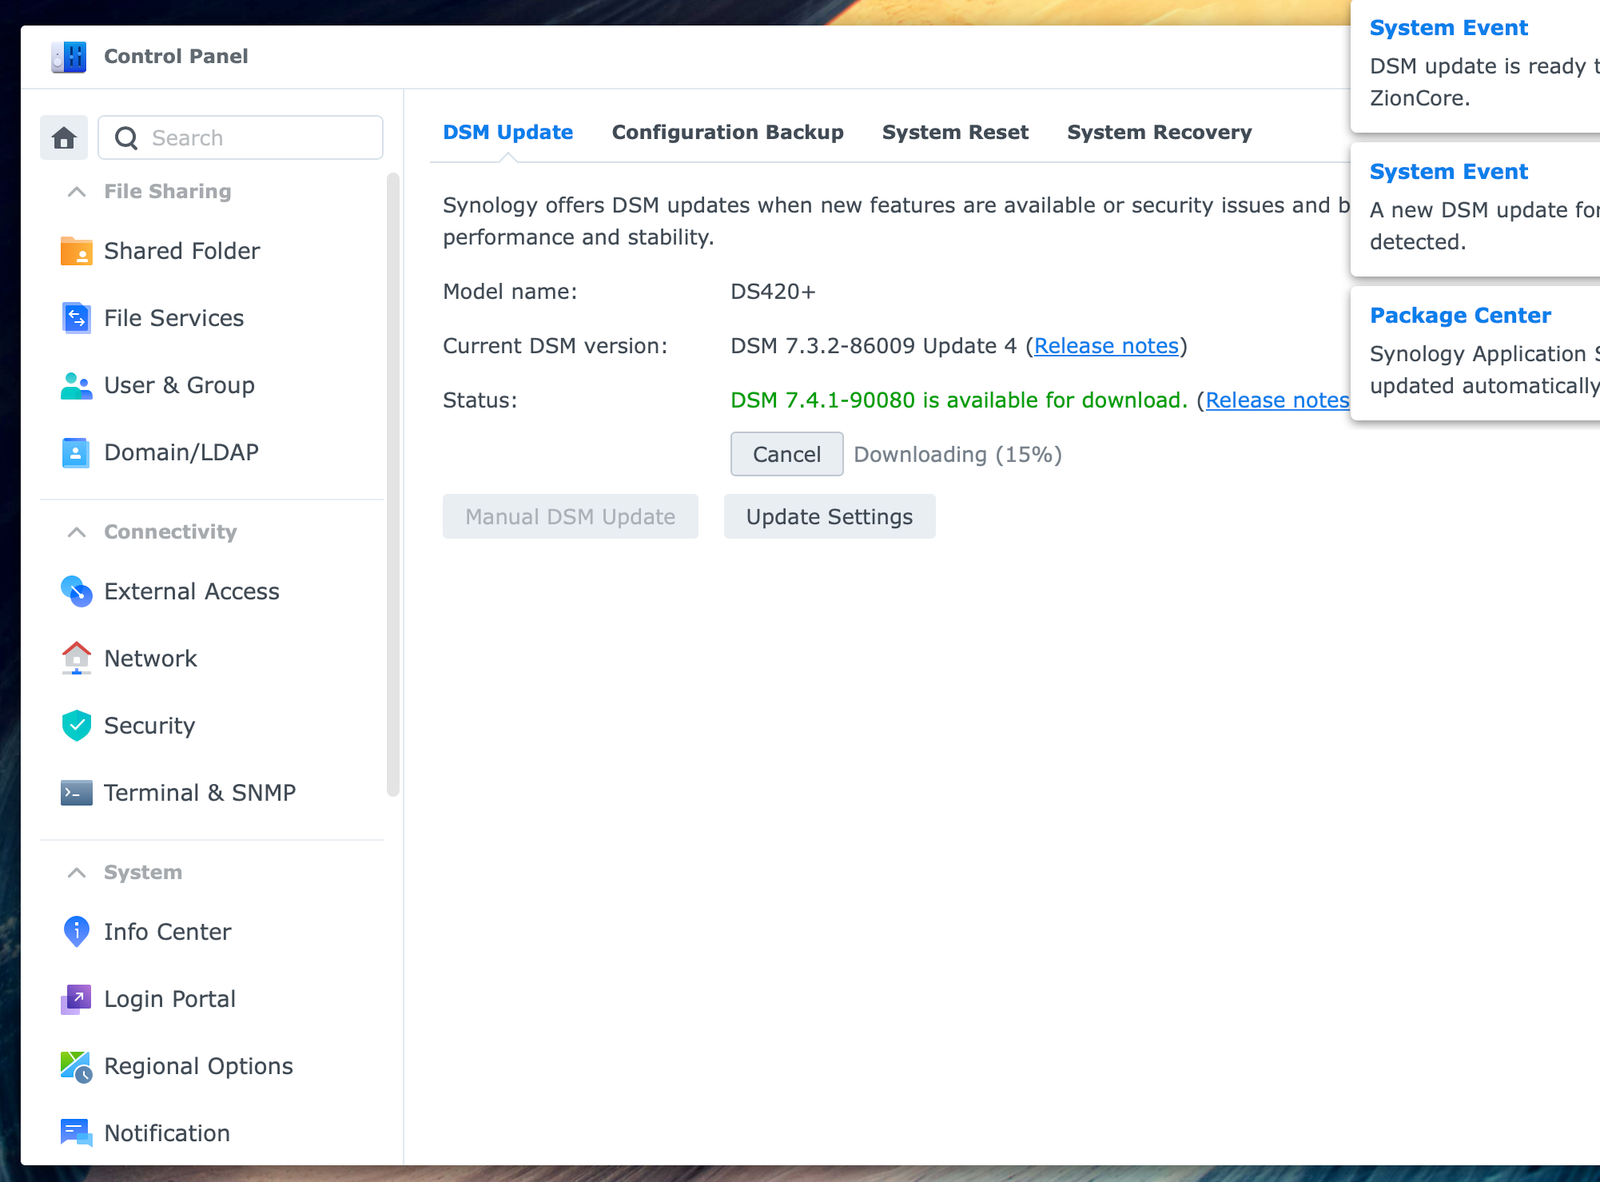Open Shared Folder icon in sidebar
The image size is (1600, 1182).
[76, 251]
